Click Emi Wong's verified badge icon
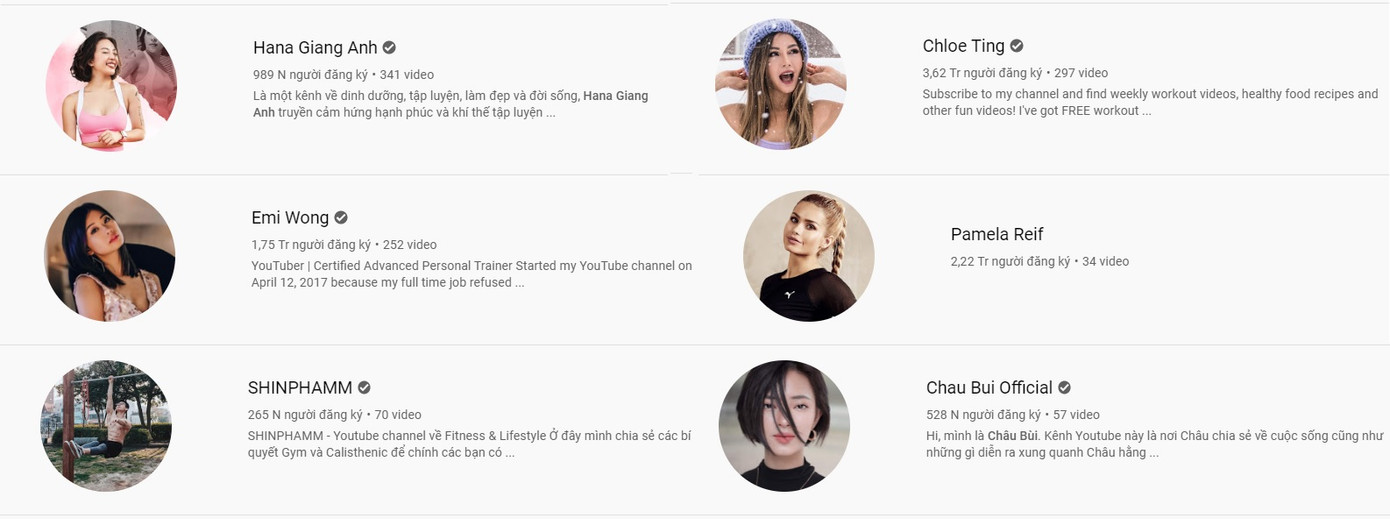The width and height of the screenshot is (1390, 519). point(341,217)
